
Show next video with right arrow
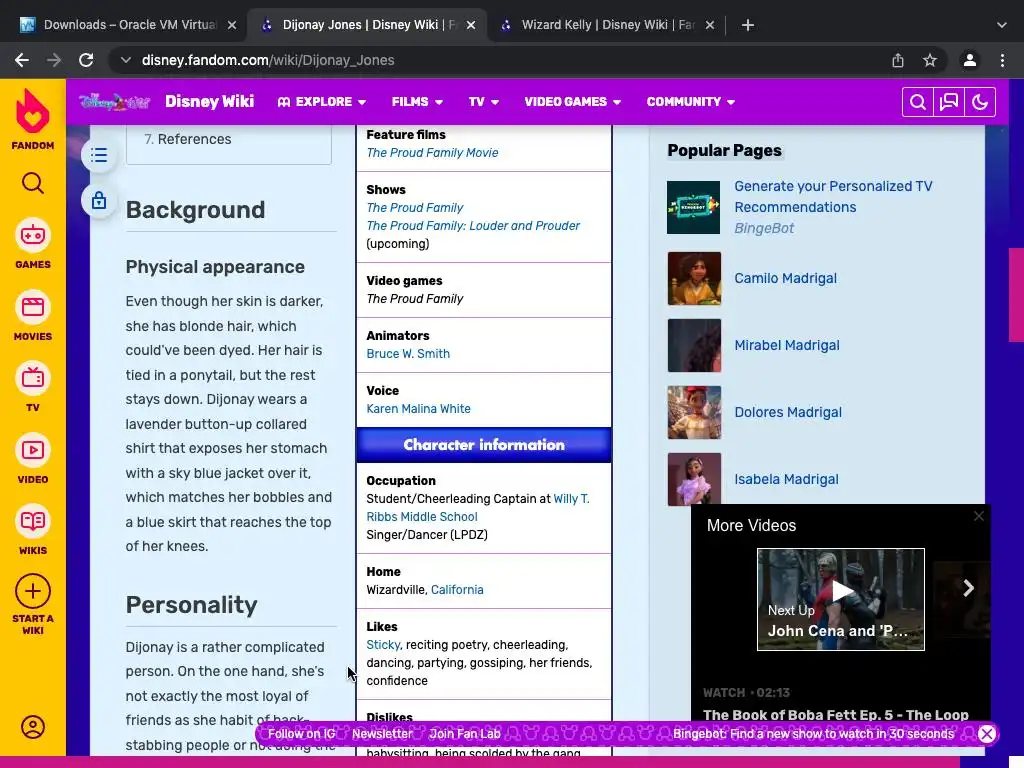968,588
